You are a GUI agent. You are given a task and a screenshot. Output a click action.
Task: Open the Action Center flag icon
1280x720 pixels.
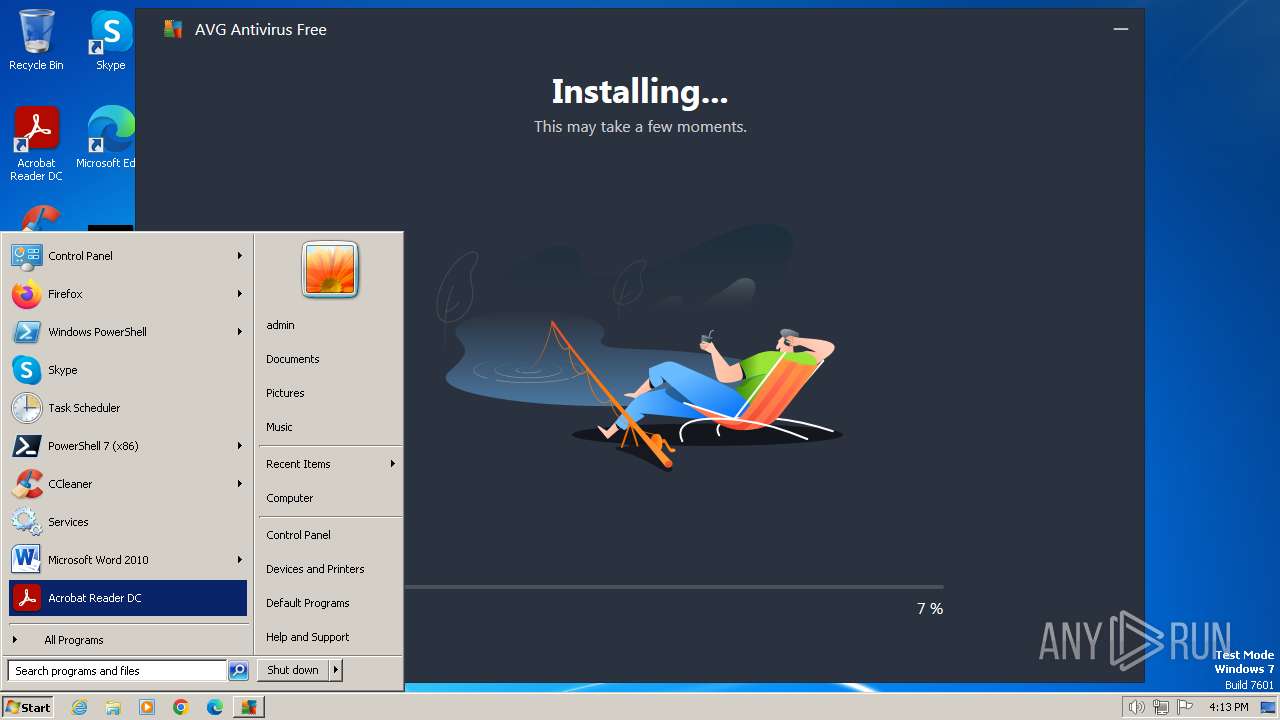pyautogui.click(x=1185, y=707)
